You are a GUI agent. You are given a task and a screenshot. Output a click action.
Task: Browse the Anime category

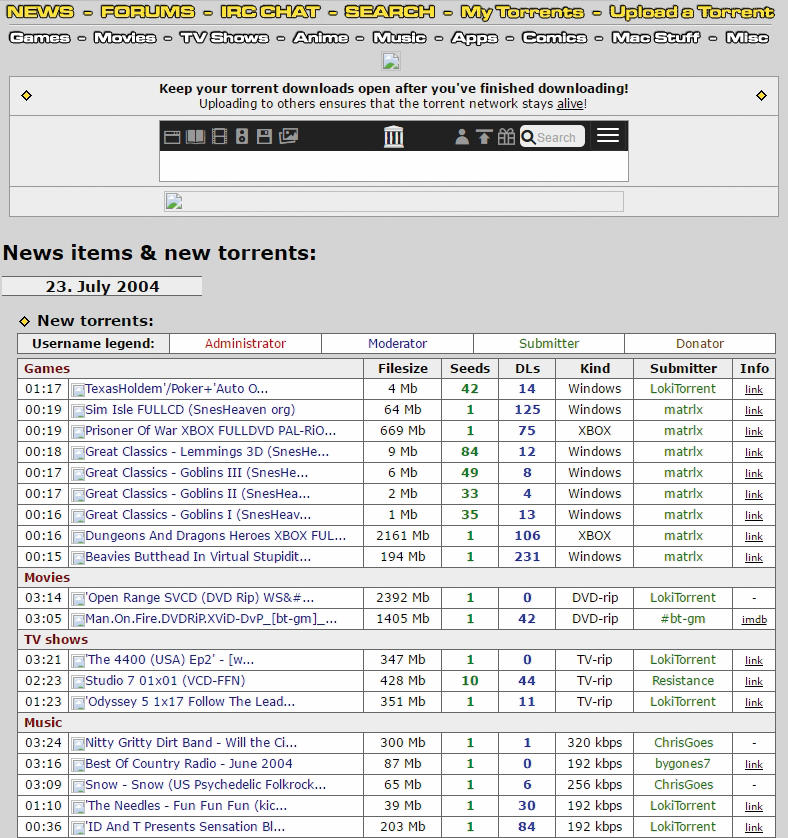pos(321,37)
